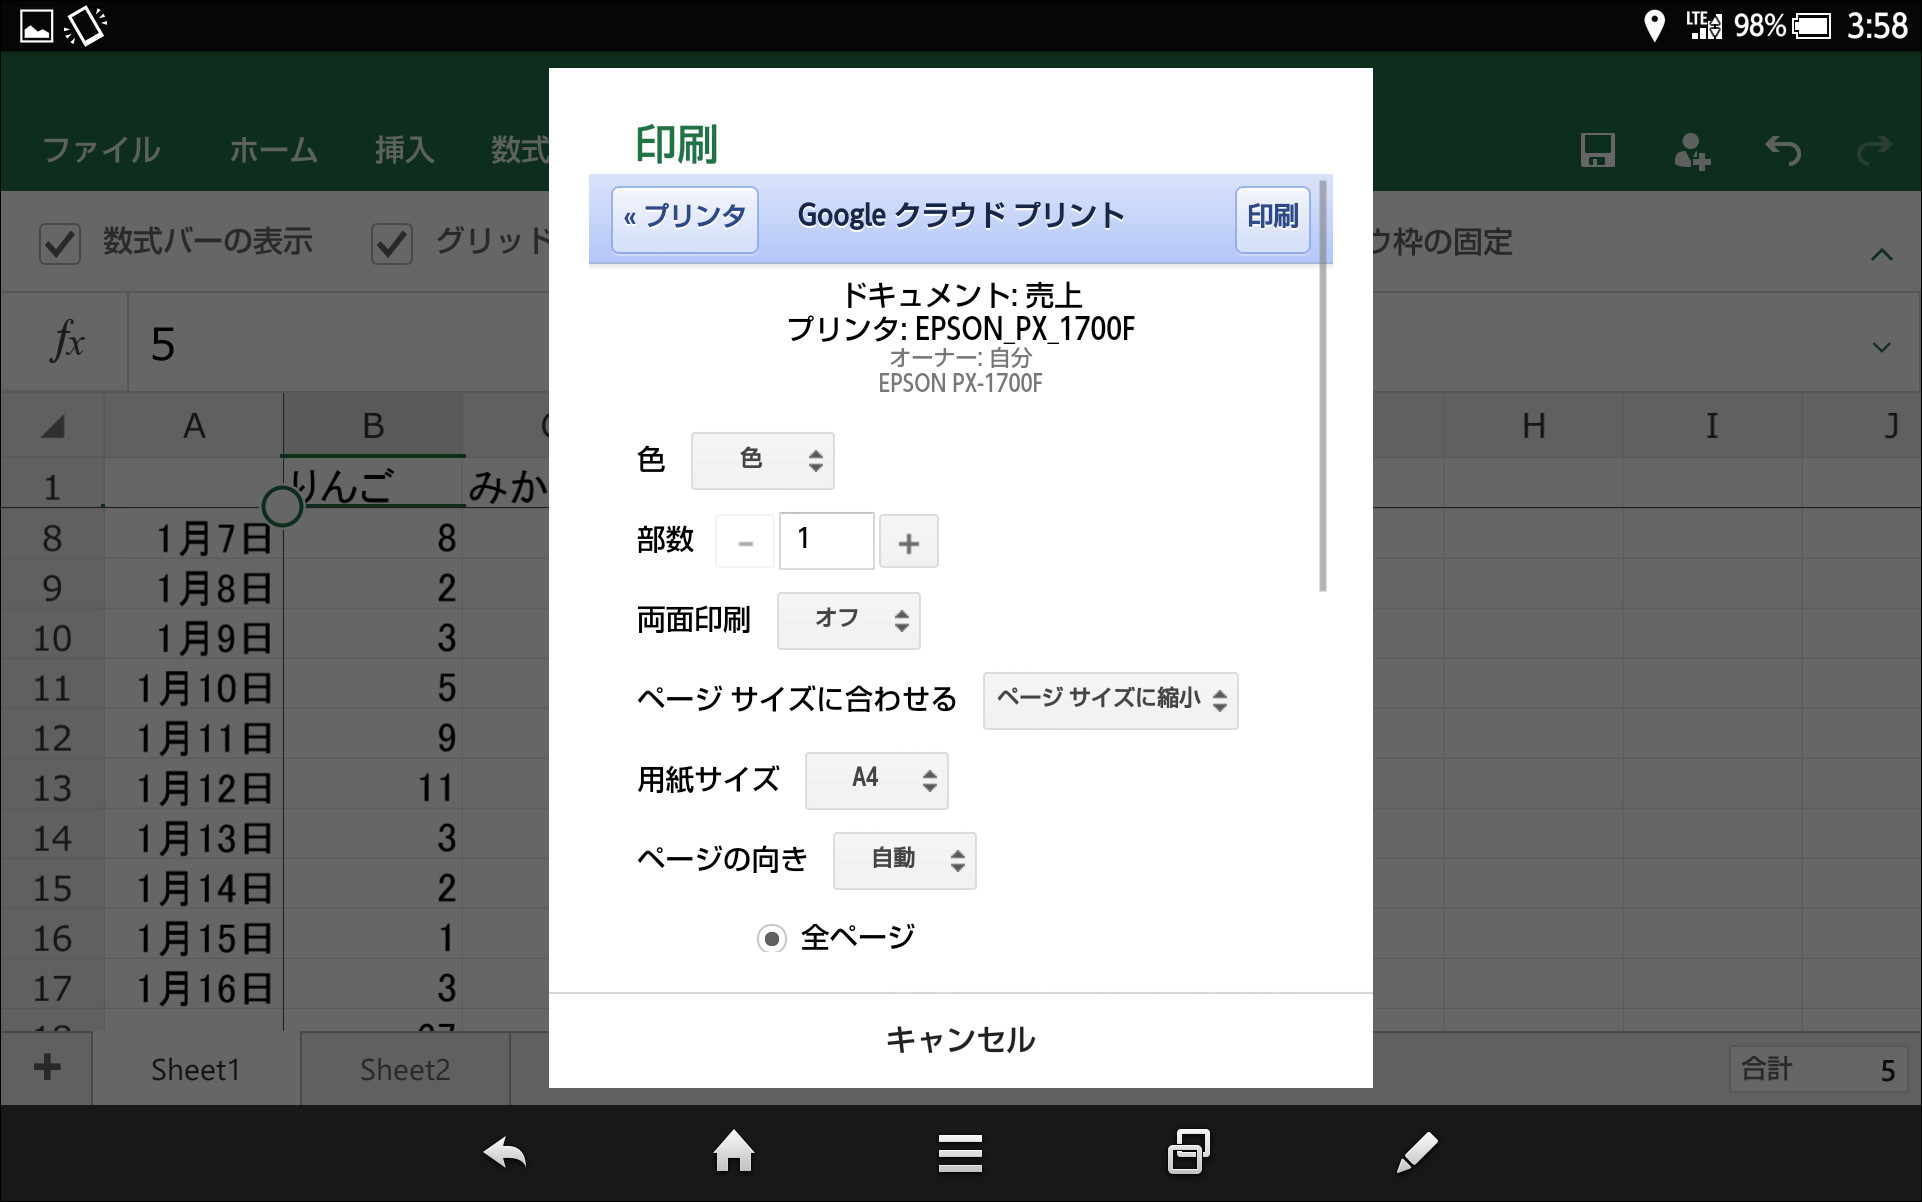This screenshot has height=1202, width=1922.
Task: Increase copies with the plus stepper
Action: [x=908, y=541]
